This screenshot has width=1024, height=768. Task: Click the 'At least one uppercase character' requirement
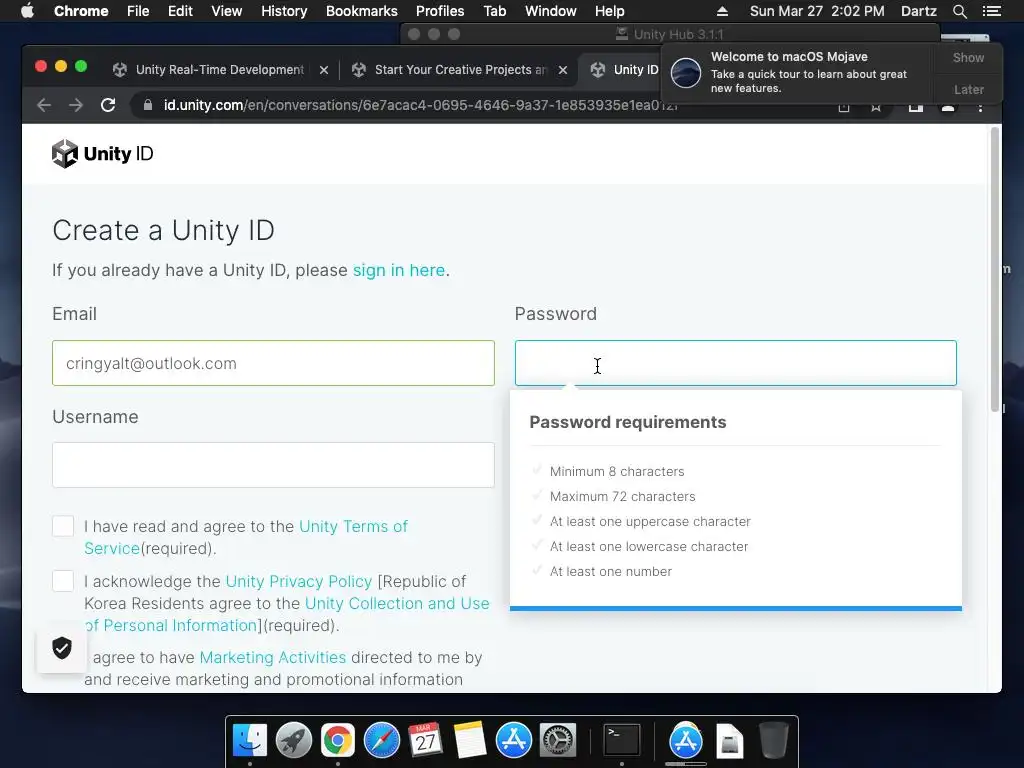pyautogui.click(x=650, y=522)
